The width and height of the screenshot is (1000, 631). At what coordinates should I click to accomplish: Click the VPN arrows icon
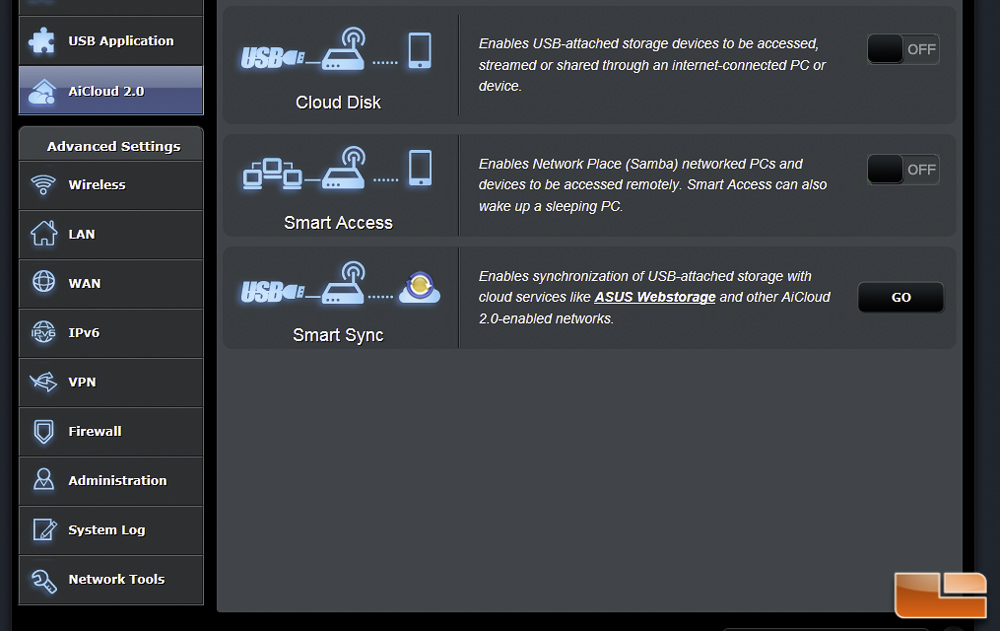point(43,382)
